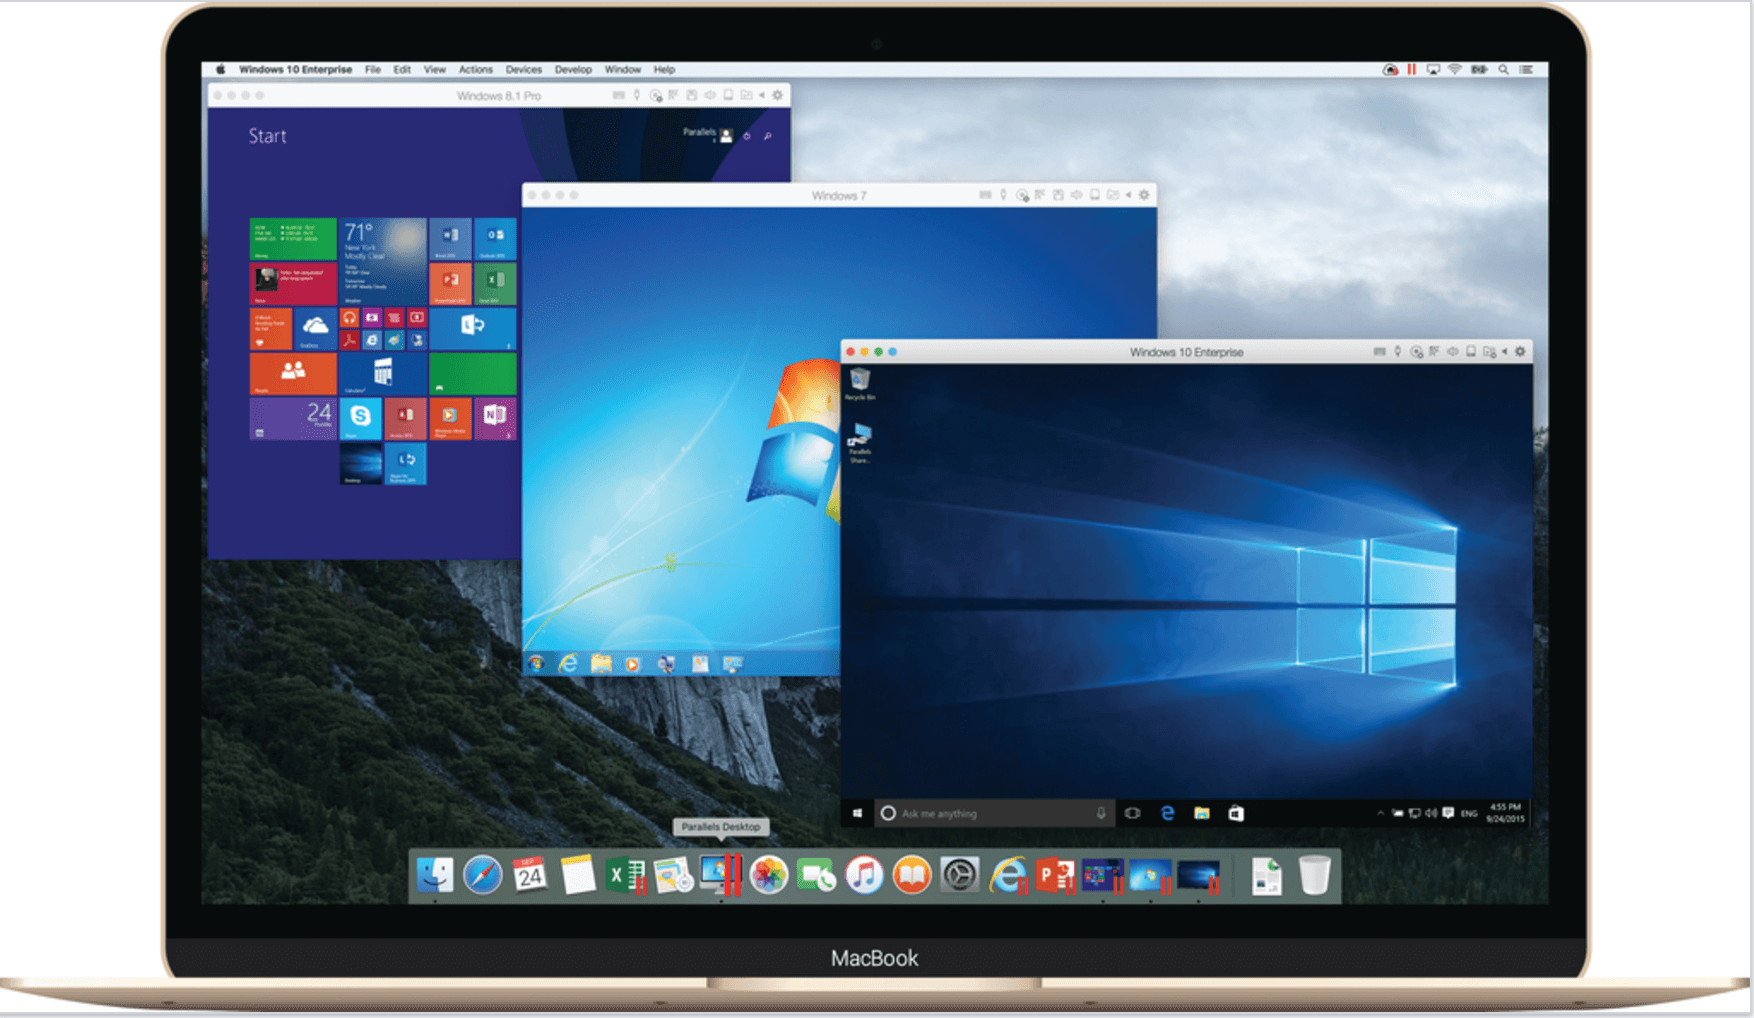Open the Help menu
The image size is (1754, 1018).
(x=664, y=70)
